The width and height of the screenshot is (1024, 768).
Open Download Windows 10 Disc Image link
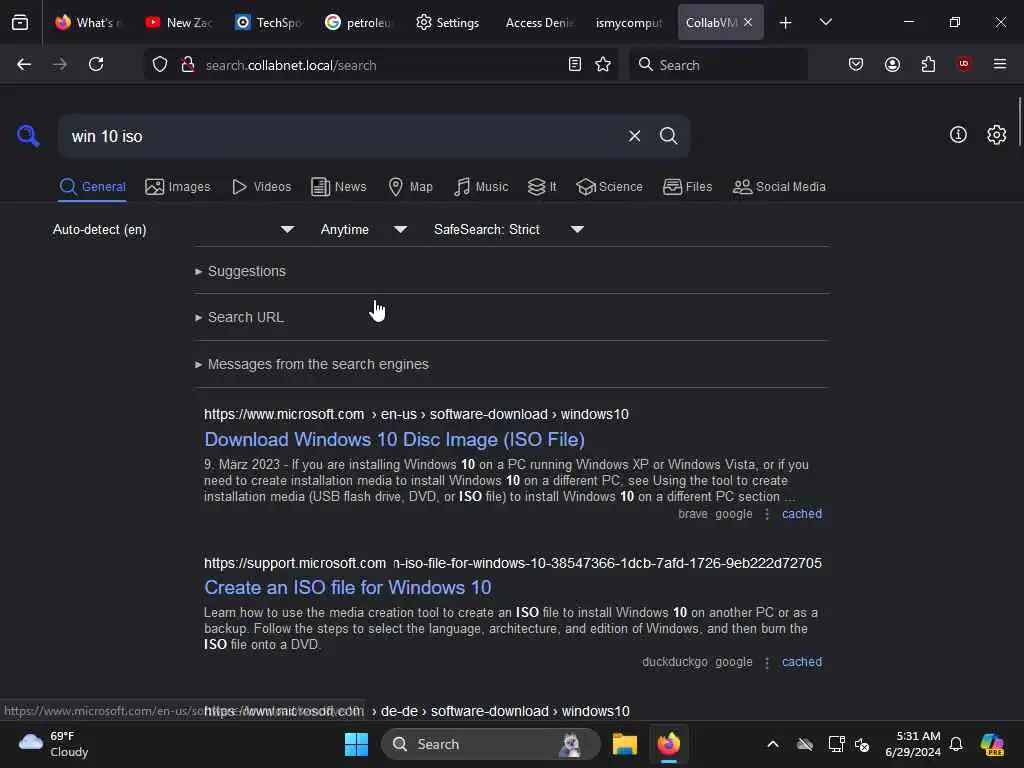click(394, 440)
